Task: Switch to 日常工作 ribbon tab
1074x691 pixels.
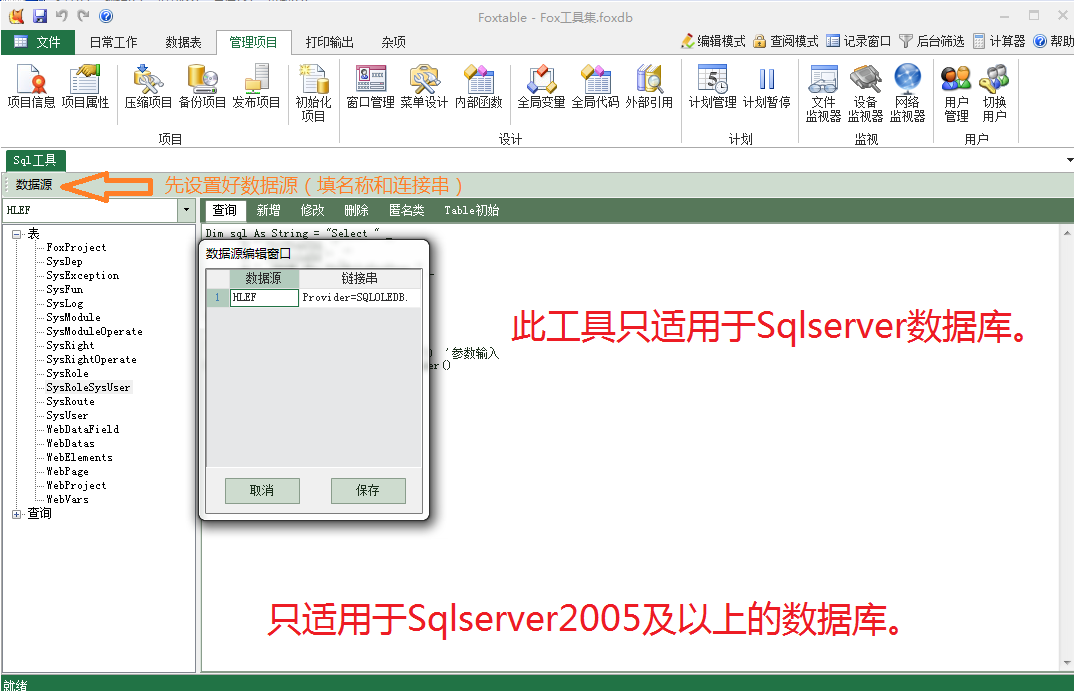Action: 113,42
